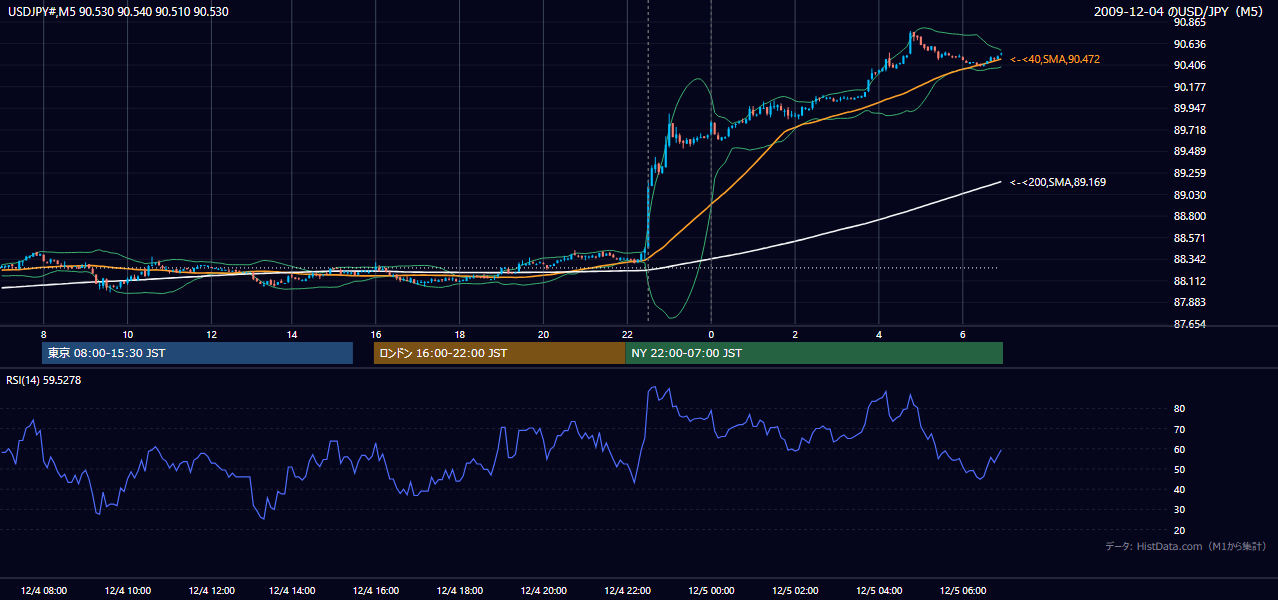The width and height of the screenshot is (1278, 600).
Task: Select the NY 22:00-07:00 JST session bar
Action: tap(814, 353)
